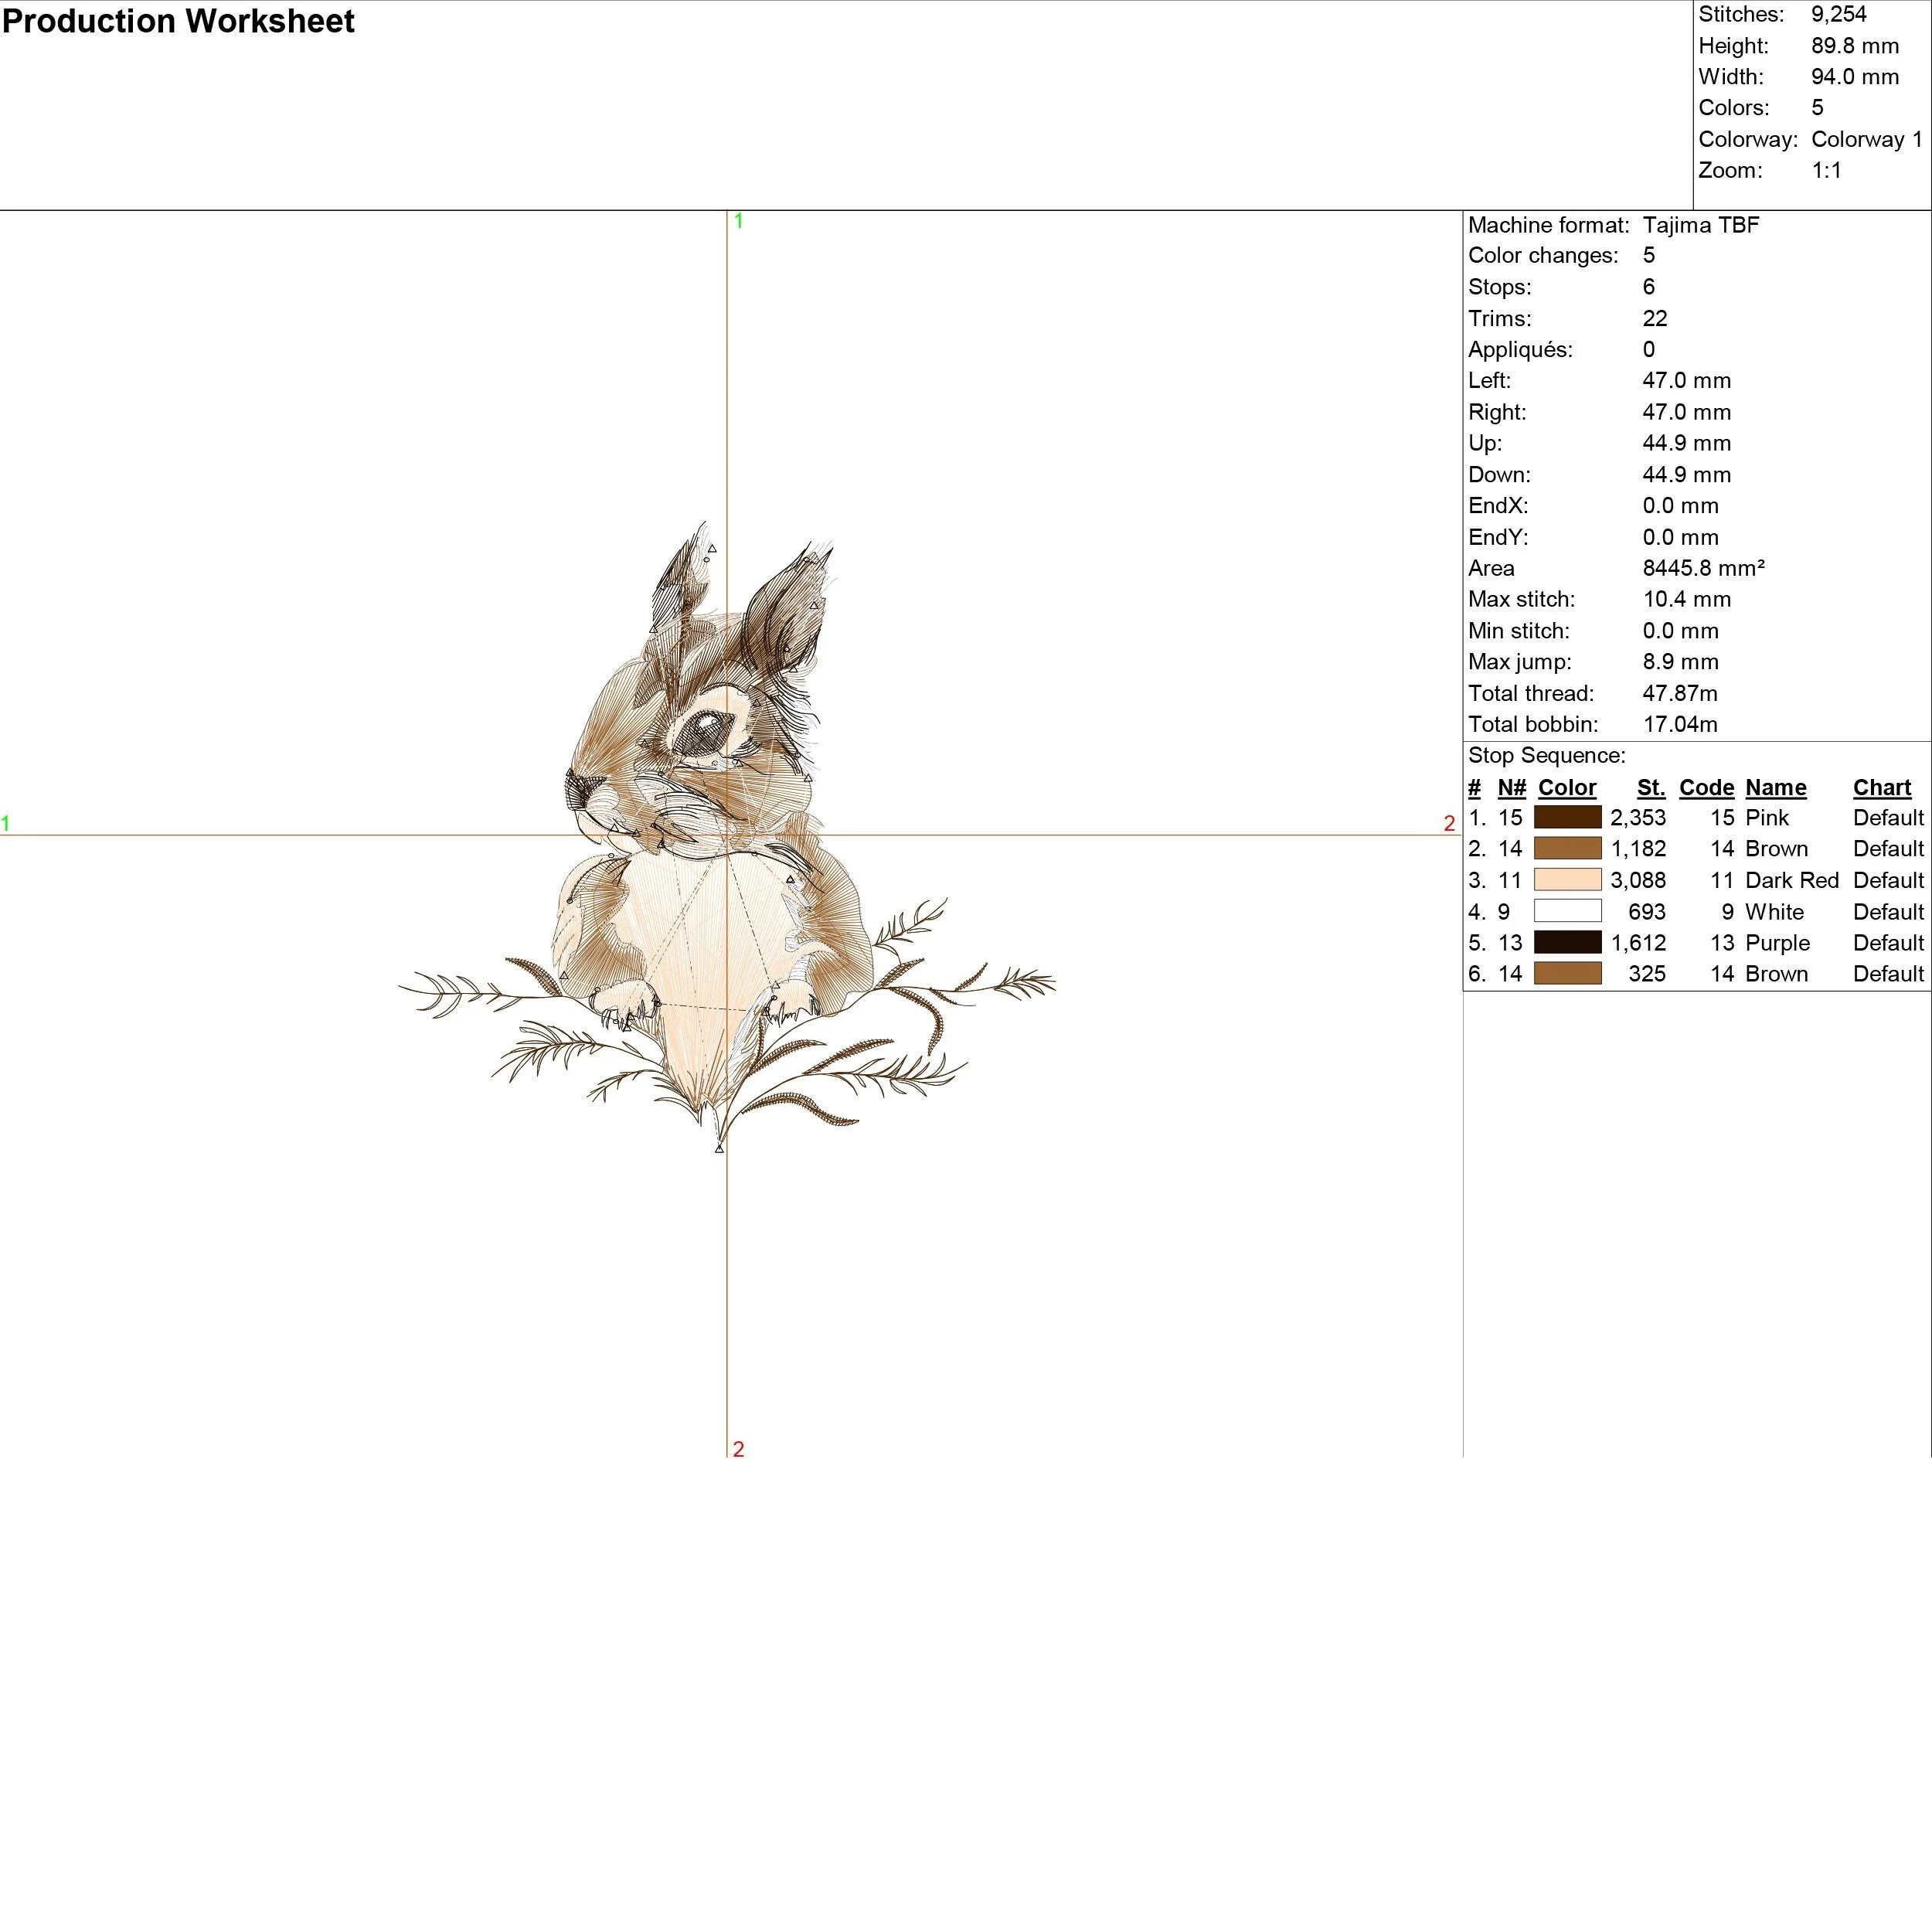
Task: Click the Brown swatch in row 2
Action: [x=1567, y=848]
